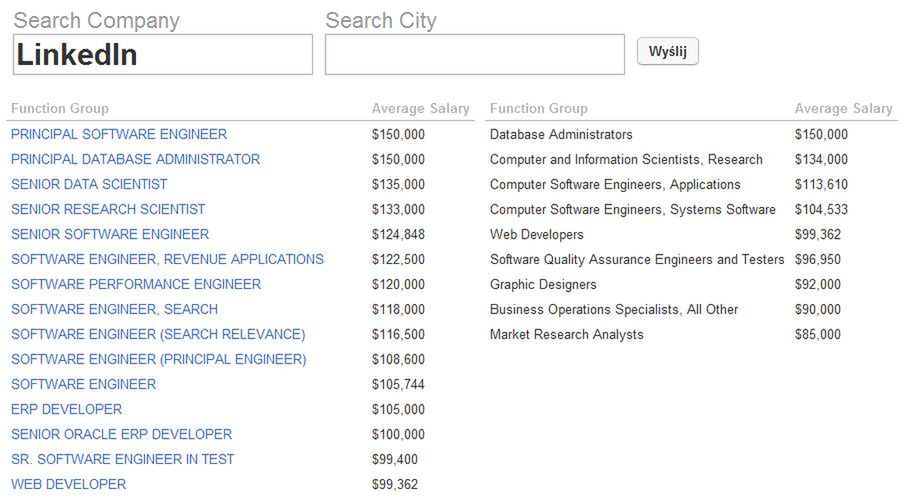The width and height of the screenshot is (900, 500).
Task: Click SR. SOFTWARE ENGINEER IN TEST link
Action: 122,459
